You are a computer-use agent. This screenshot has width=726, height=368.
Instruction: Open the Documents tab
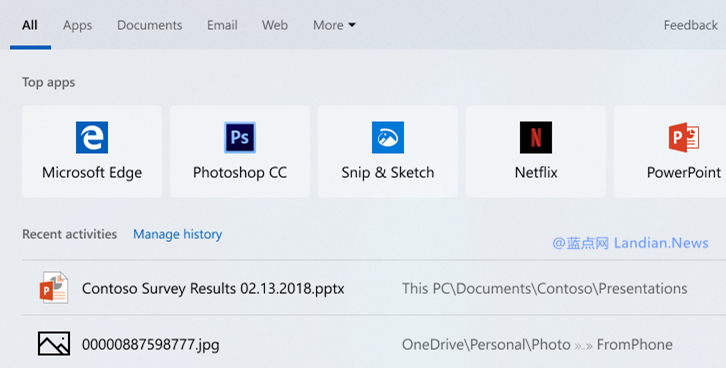(150, 25)
